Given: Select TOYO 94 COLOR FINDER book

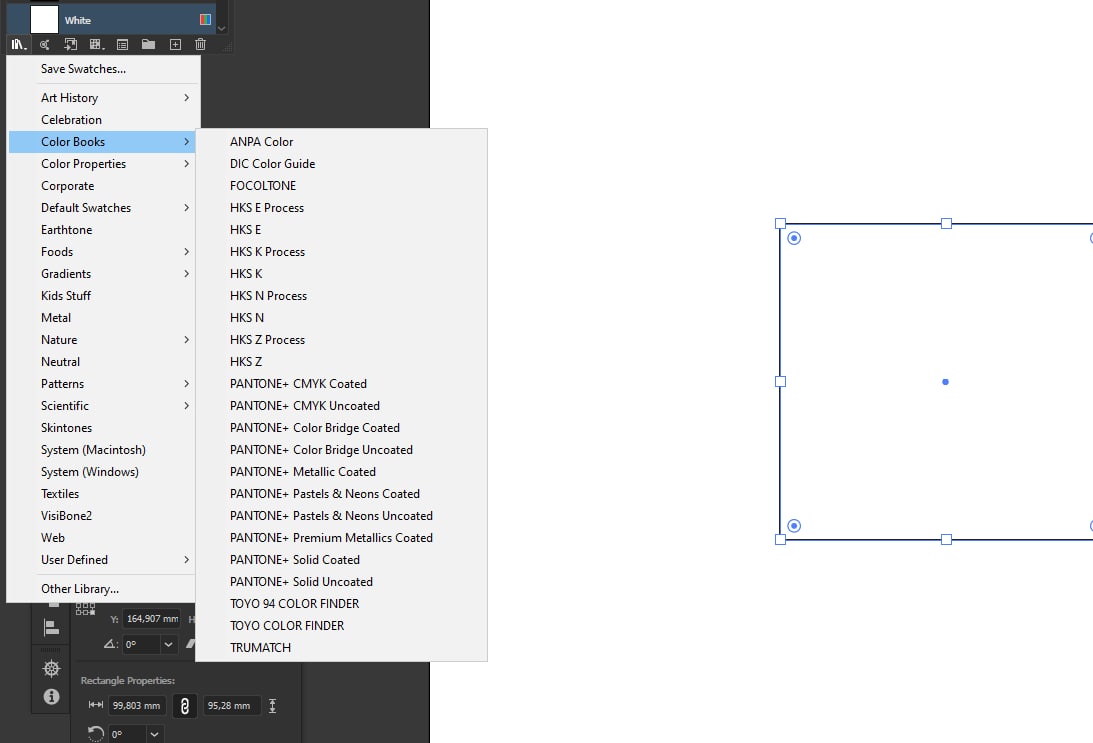Looking at the screenshot, I should tap(342, 604).
